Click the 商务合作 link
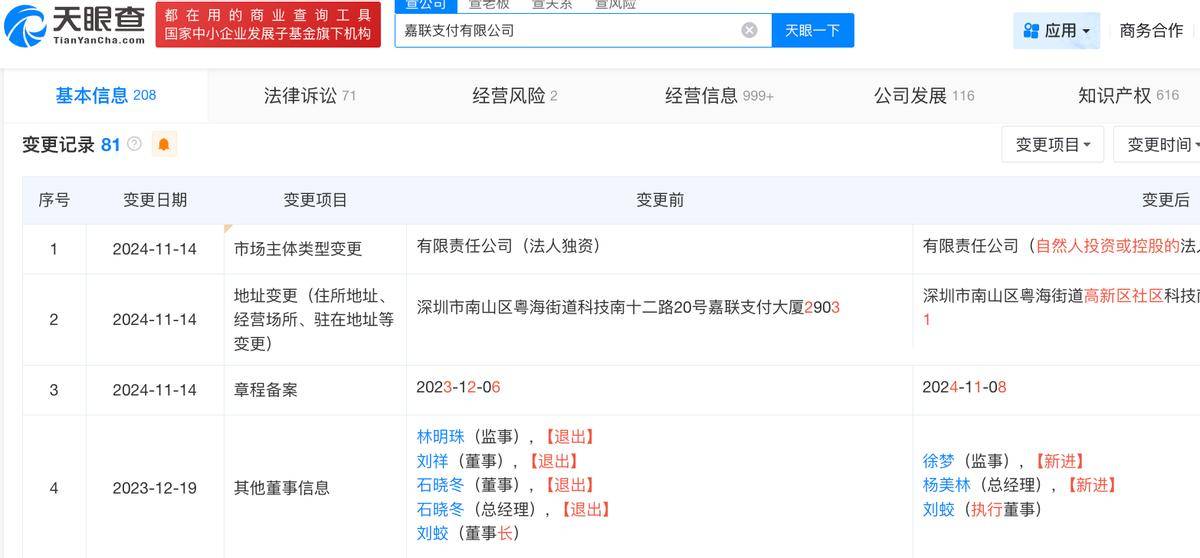 point(1151,31)
